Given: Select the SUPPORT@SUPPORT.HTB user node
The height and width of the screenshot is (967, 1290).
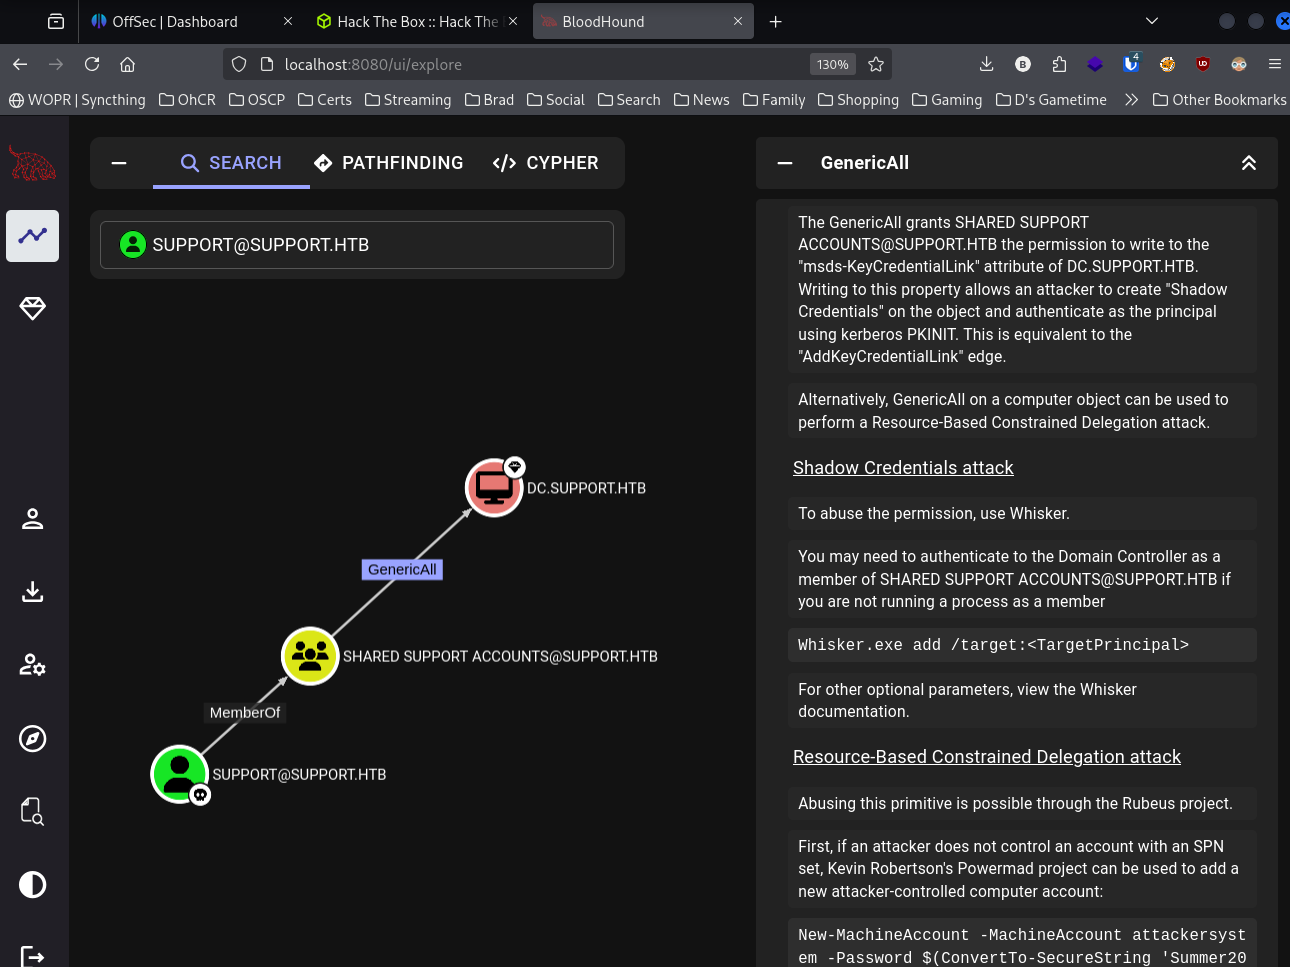Looking at the screenshot, I should tap(179, 774).
